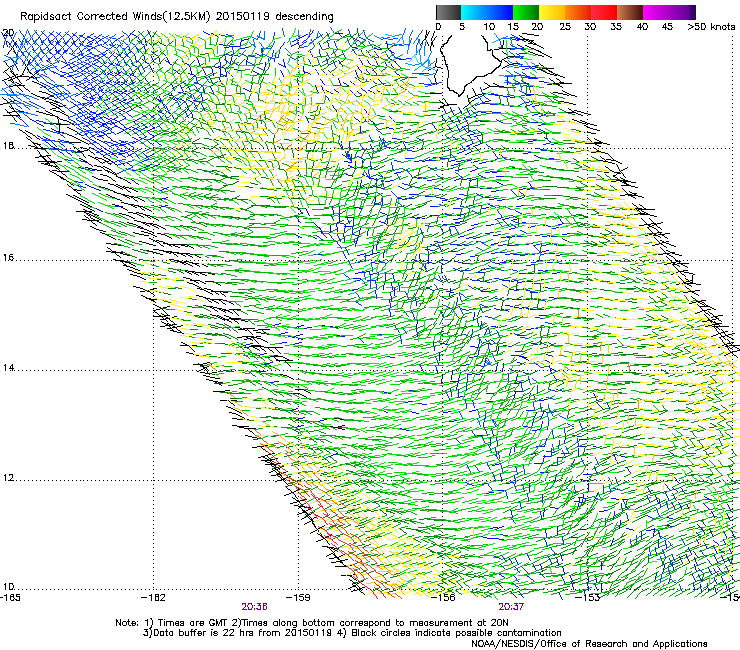Click the purple time label '20:38'
This screenshot has width=740, height=650.
tap(254, 607)
